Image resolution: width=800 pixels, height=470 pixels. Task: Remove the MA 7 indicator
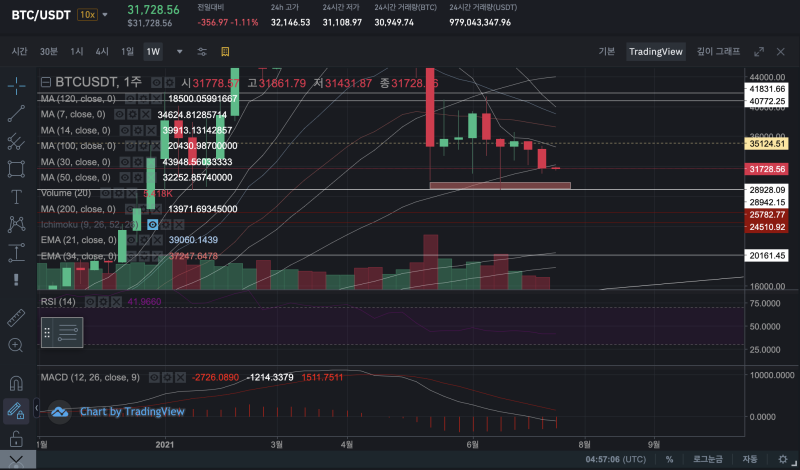pyautogui.click(x=146, y=114)
